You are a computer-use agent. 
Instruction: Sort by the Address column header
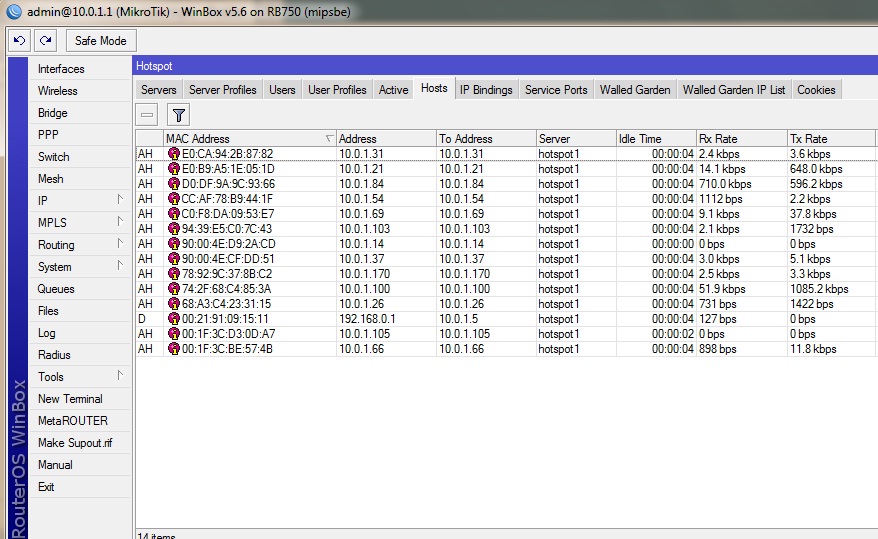click(x=386, y=138)
